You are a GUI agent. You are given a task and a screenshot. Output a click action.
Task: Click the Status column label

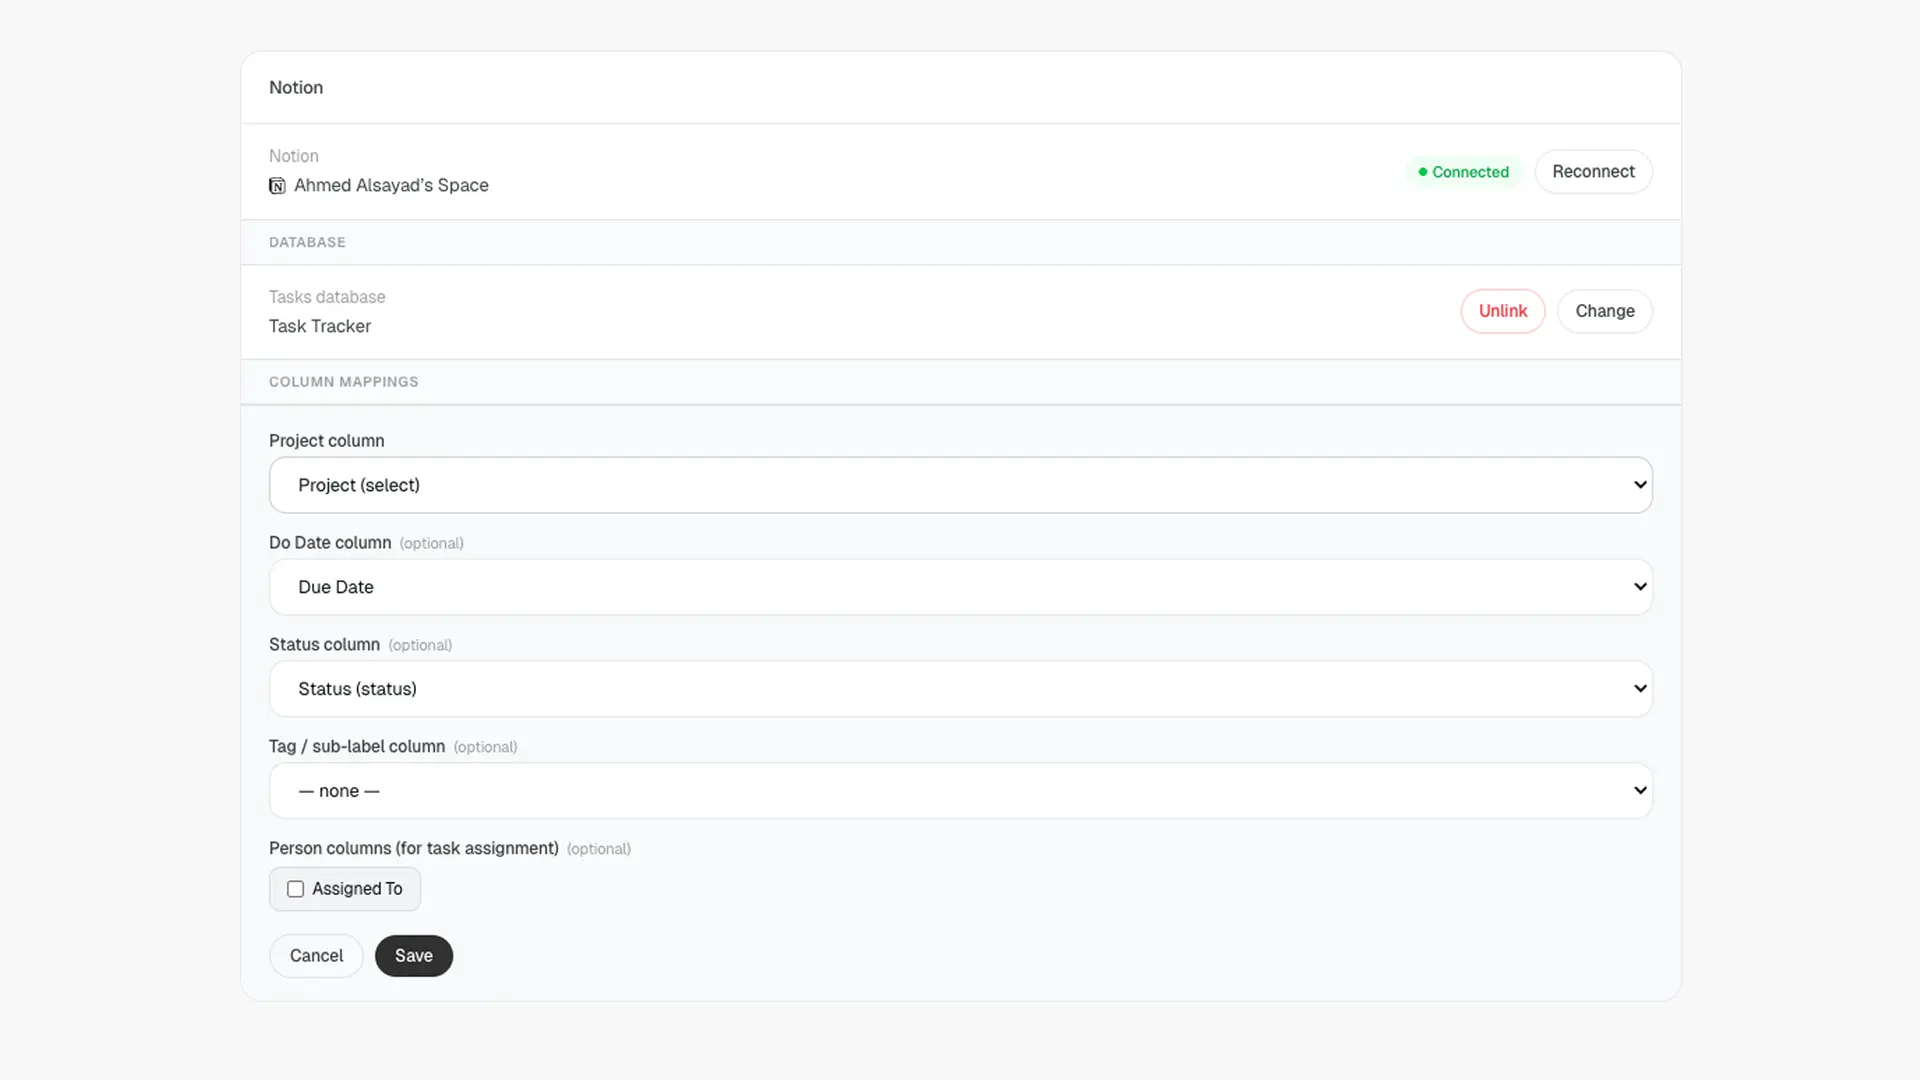(x=324, y=644)
